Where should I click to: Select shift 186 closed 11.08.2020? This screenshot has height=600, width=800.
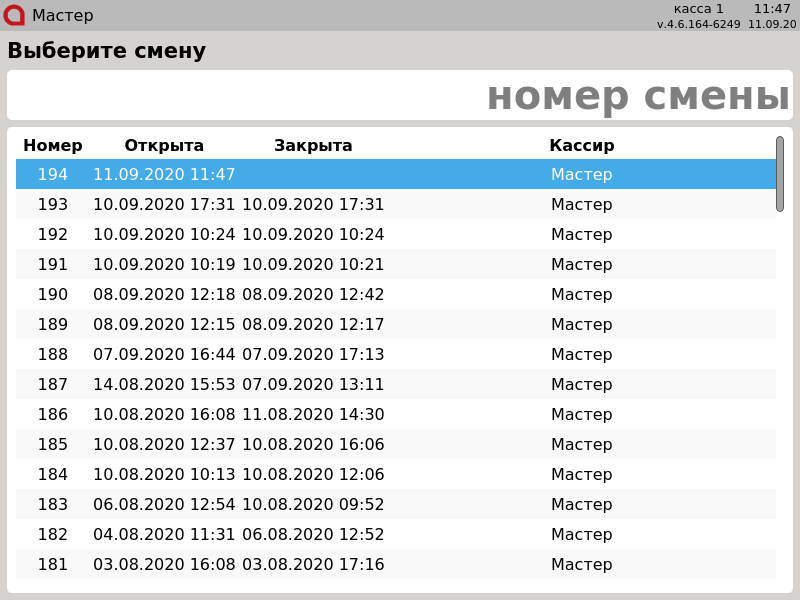395,415
